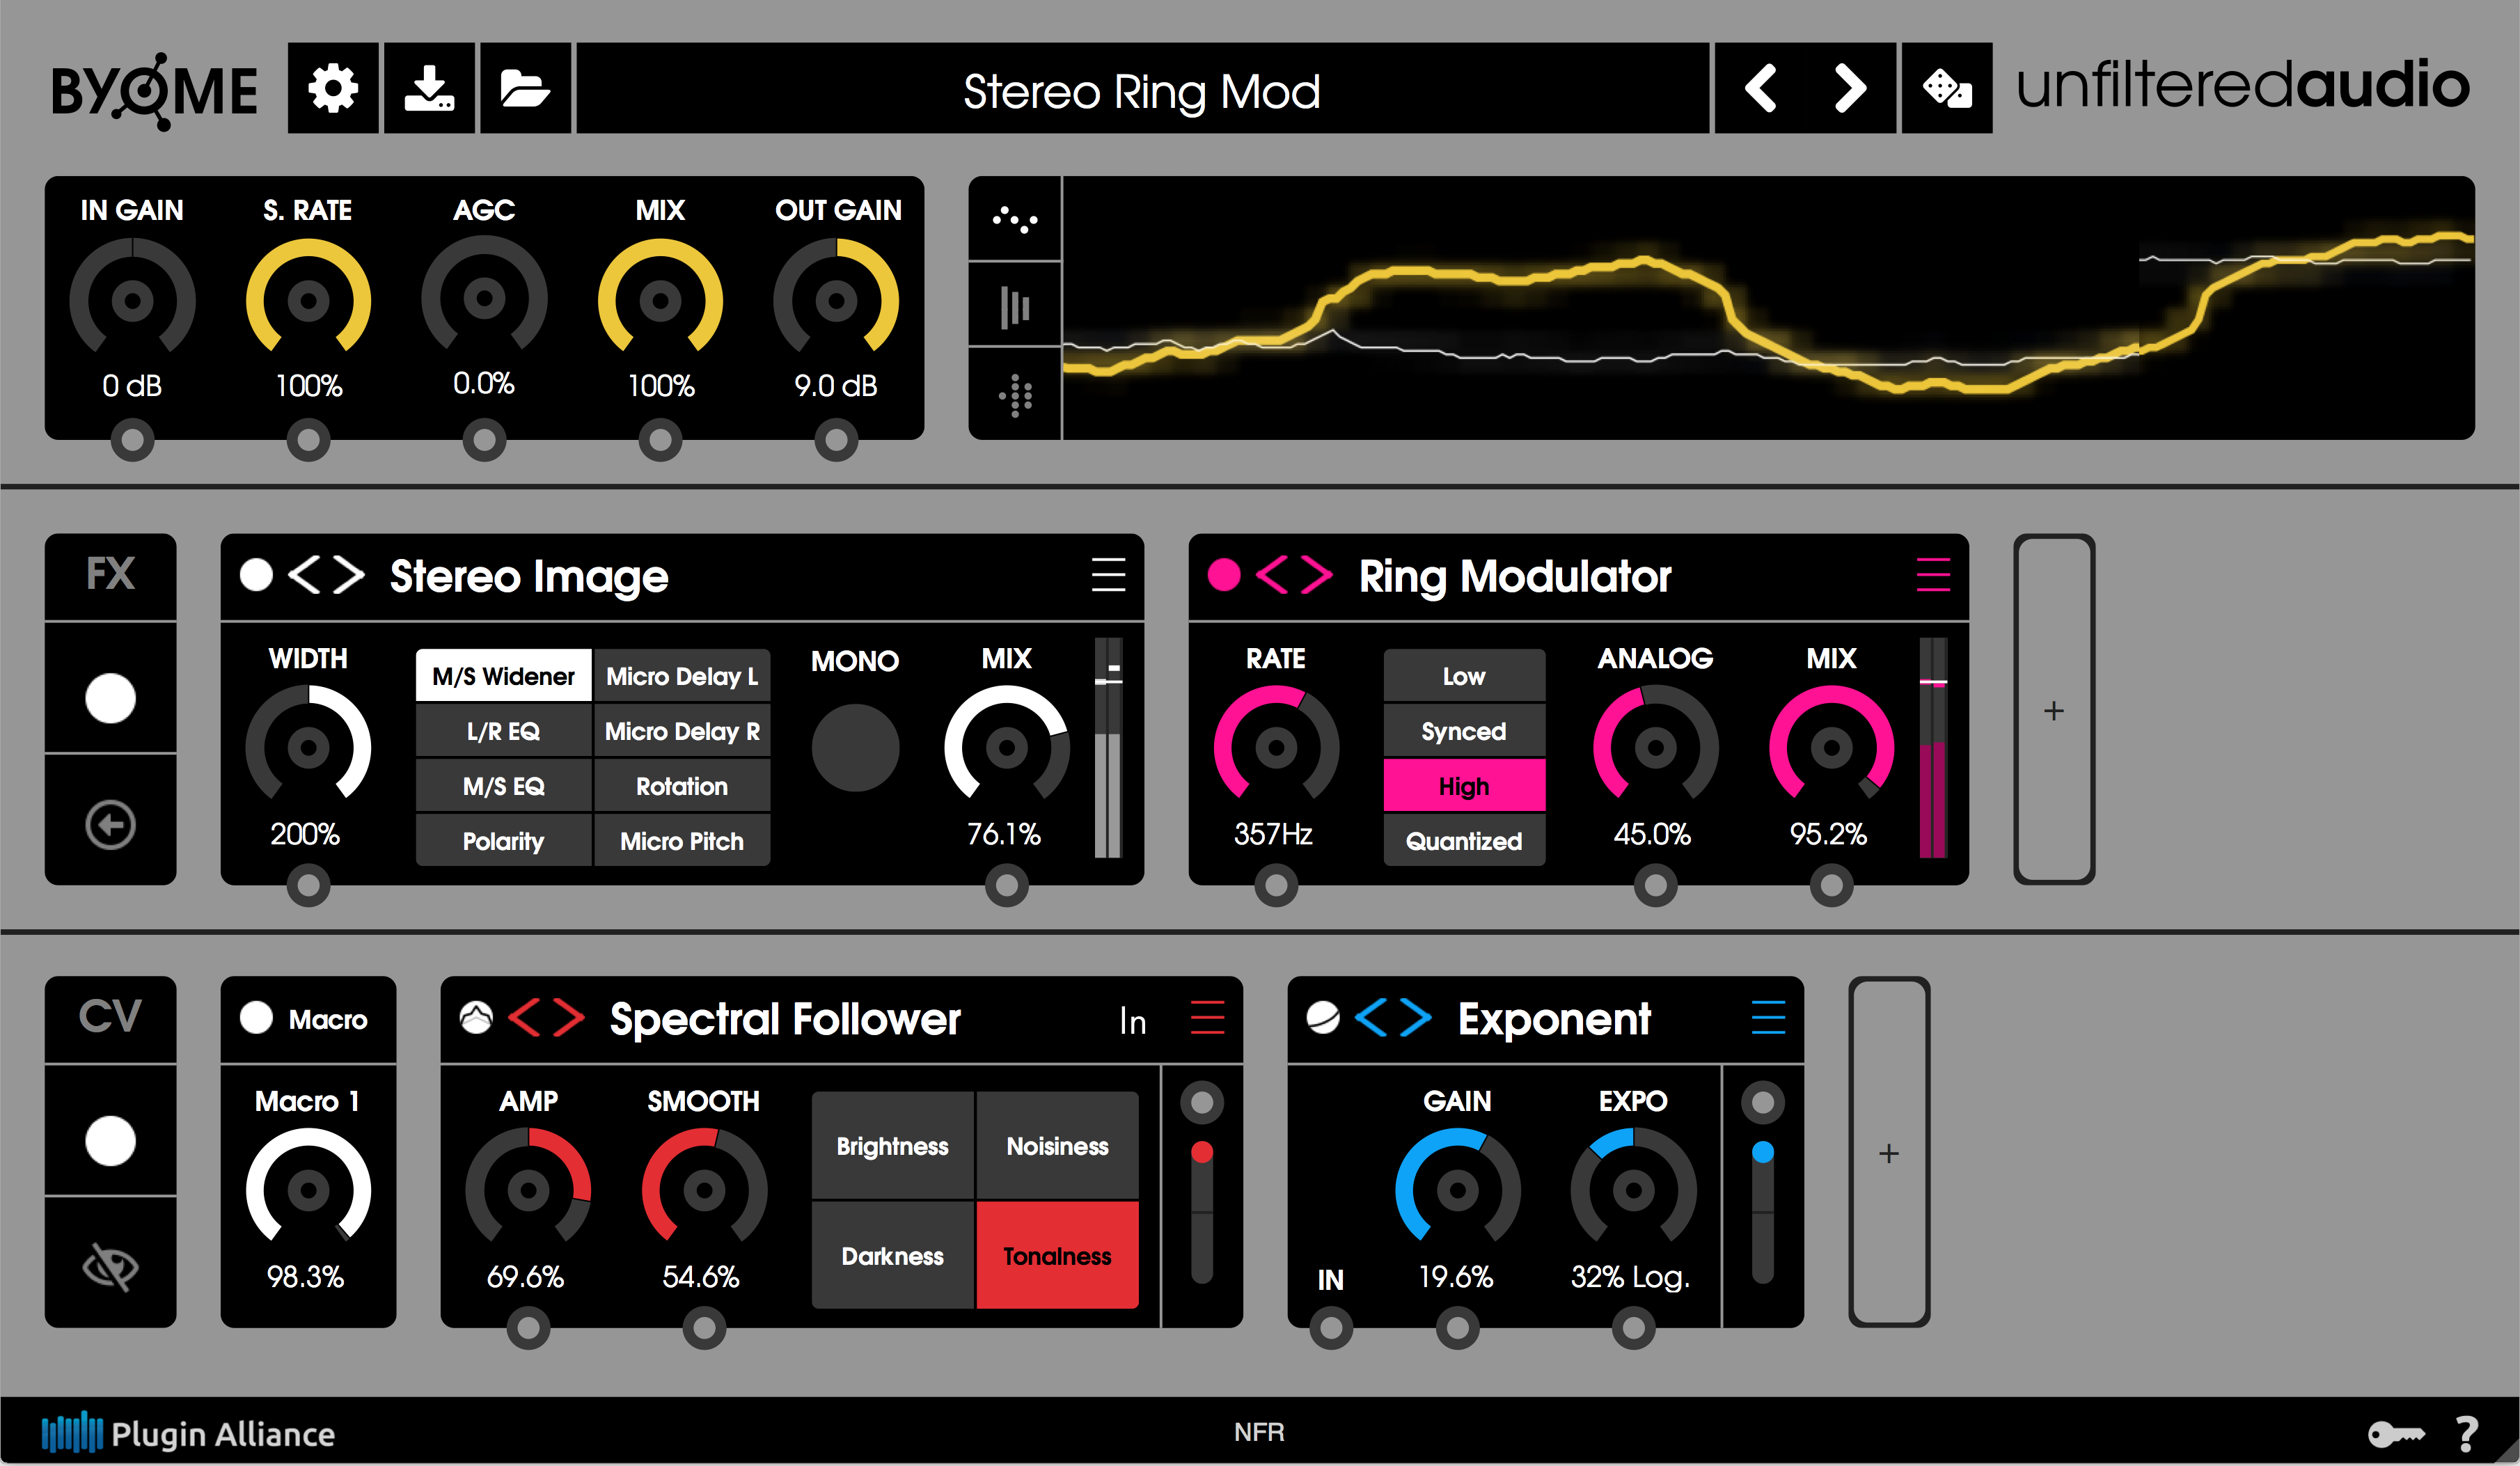Click the modulation port under IN GAIN
2520x1466 pixels.
coord(132,439)
